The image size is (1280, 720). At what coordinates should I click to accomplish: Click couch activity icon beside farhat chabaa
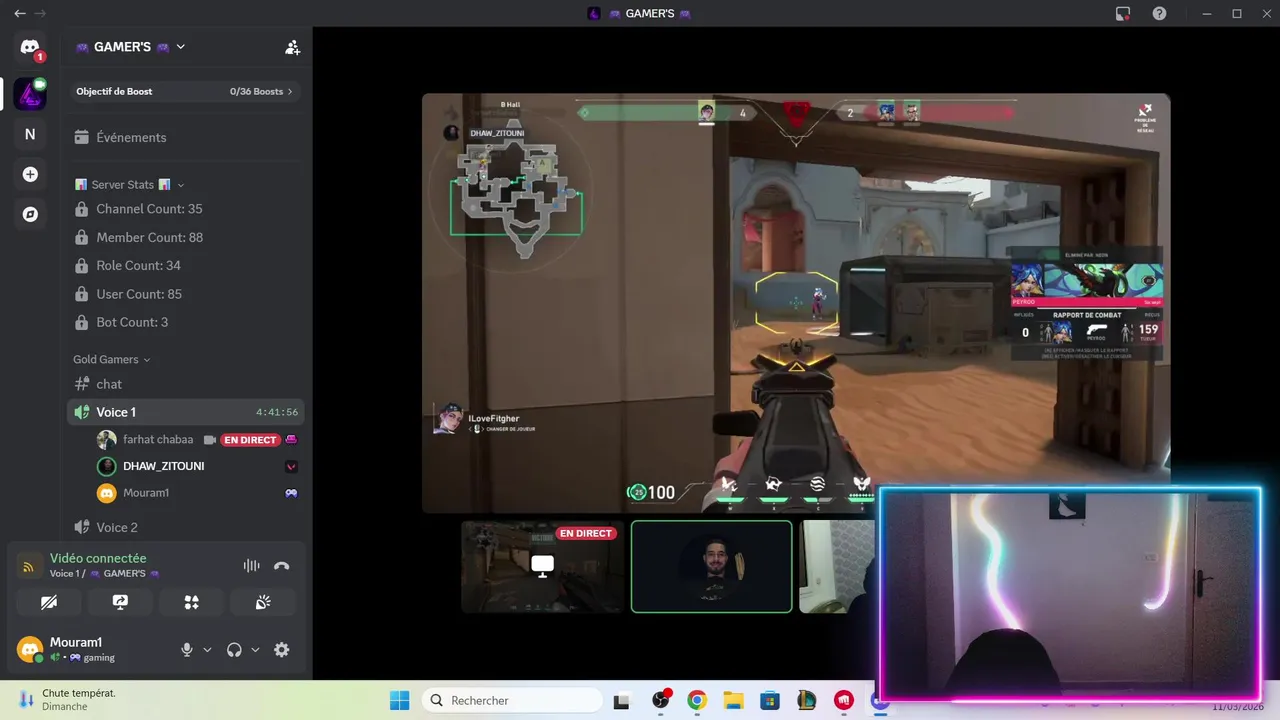[x=291, y=440]
